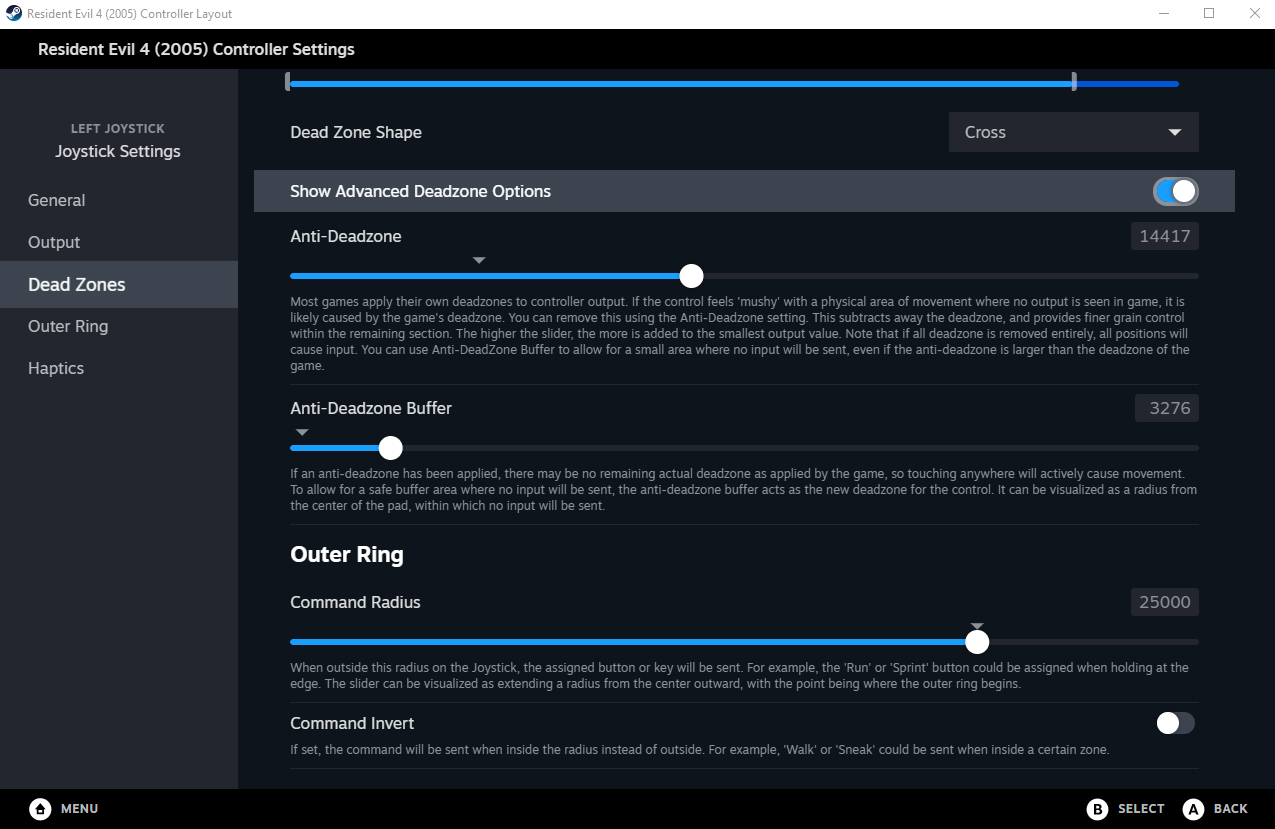
Task: Edit the Anti-Deadzone value 14417
Action: [x=1165, y=236]
